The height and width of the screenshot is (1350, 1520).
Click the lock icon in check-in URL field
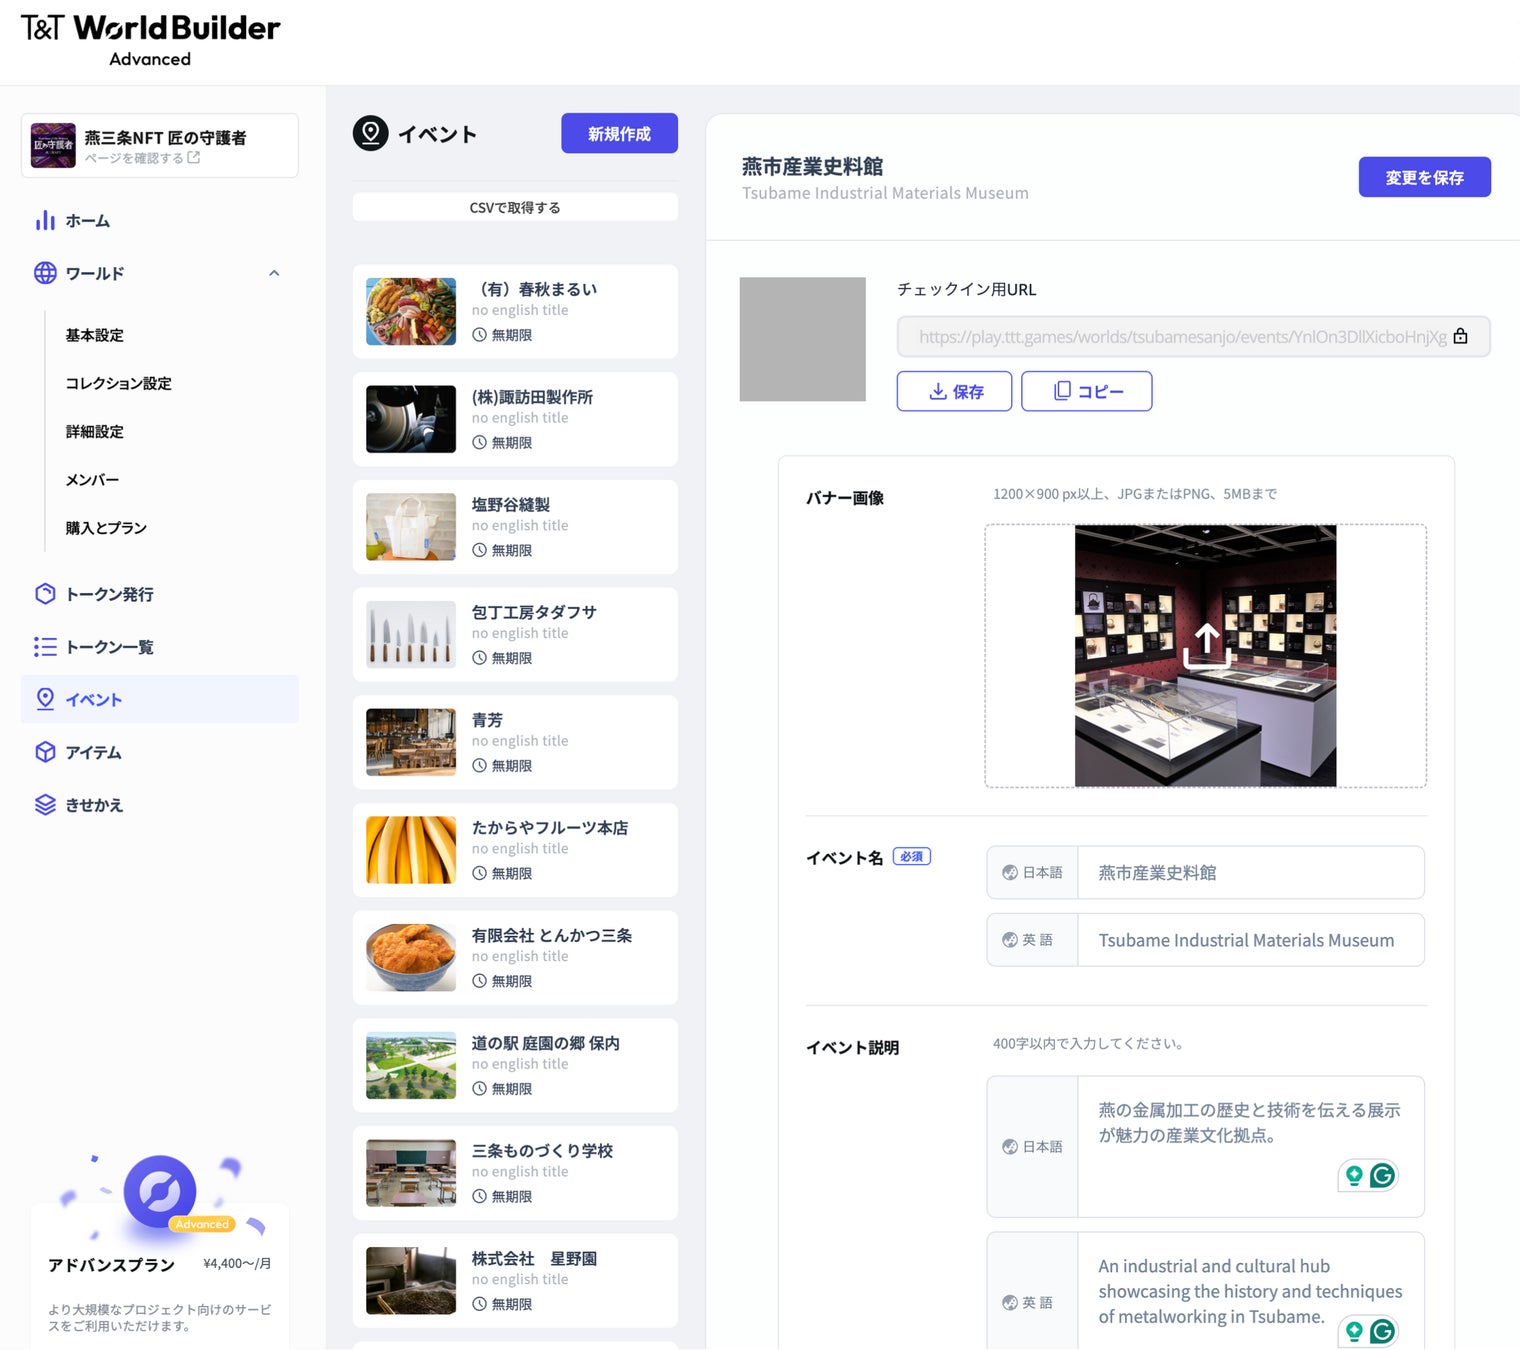[x=1460, y=336]
